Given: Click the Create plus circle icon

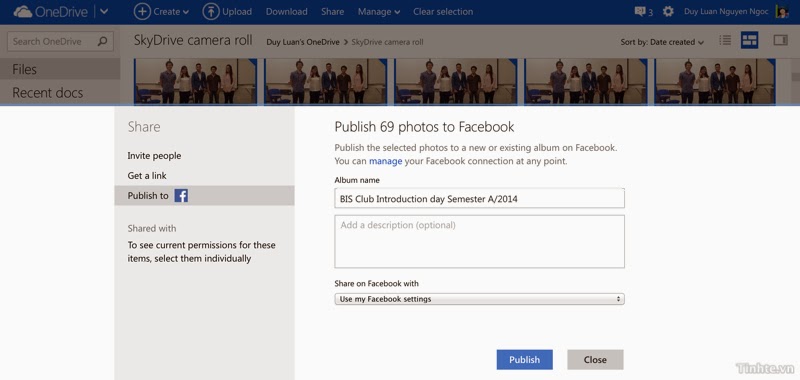Looking at the screenshot, I should click(142, 11).
